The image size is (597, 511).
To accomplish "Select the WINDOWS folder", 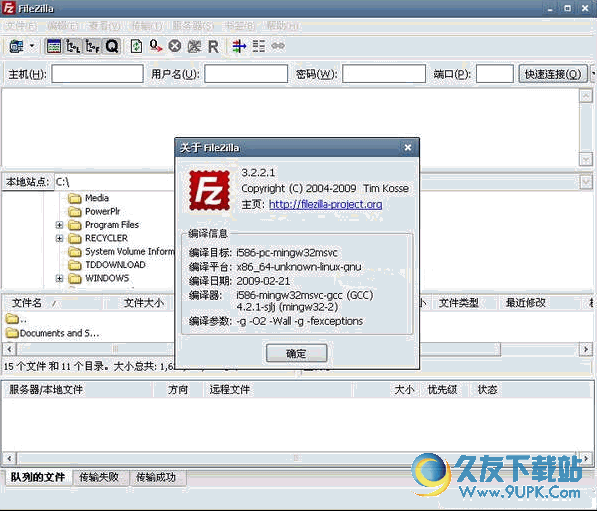I will point(107,278).
